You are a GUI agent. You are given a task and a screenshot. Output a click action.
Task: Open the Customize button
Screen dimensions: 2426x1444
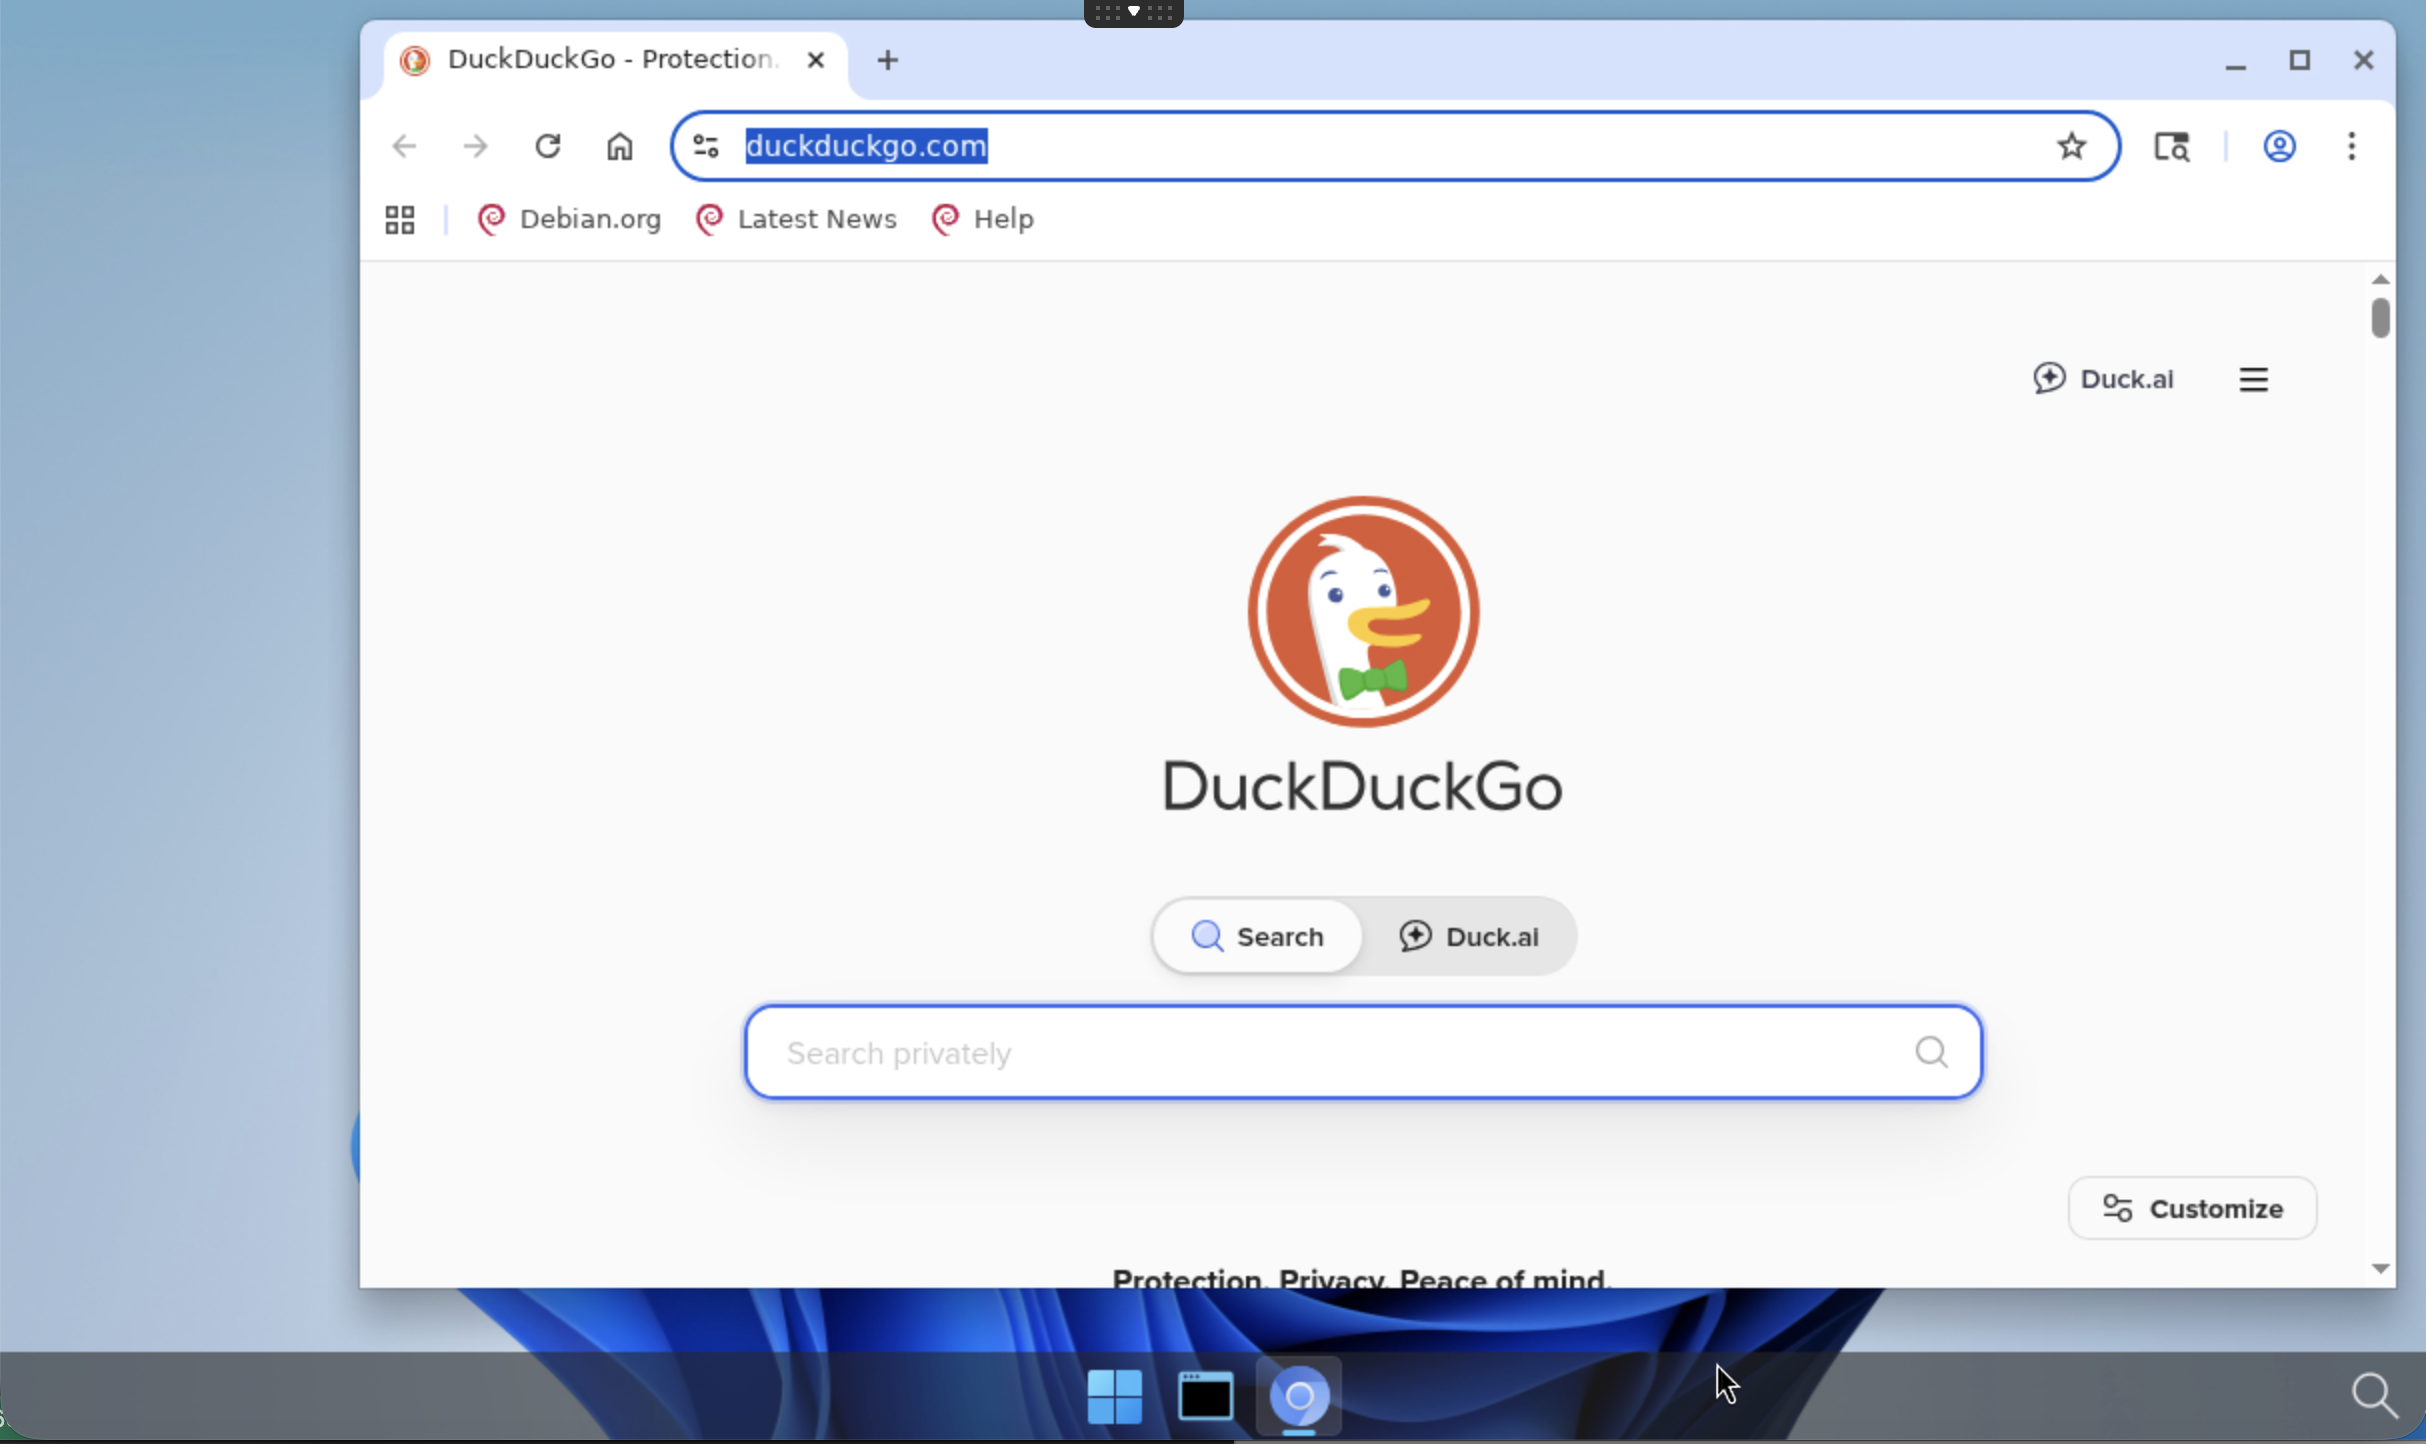point(2192,1208)
